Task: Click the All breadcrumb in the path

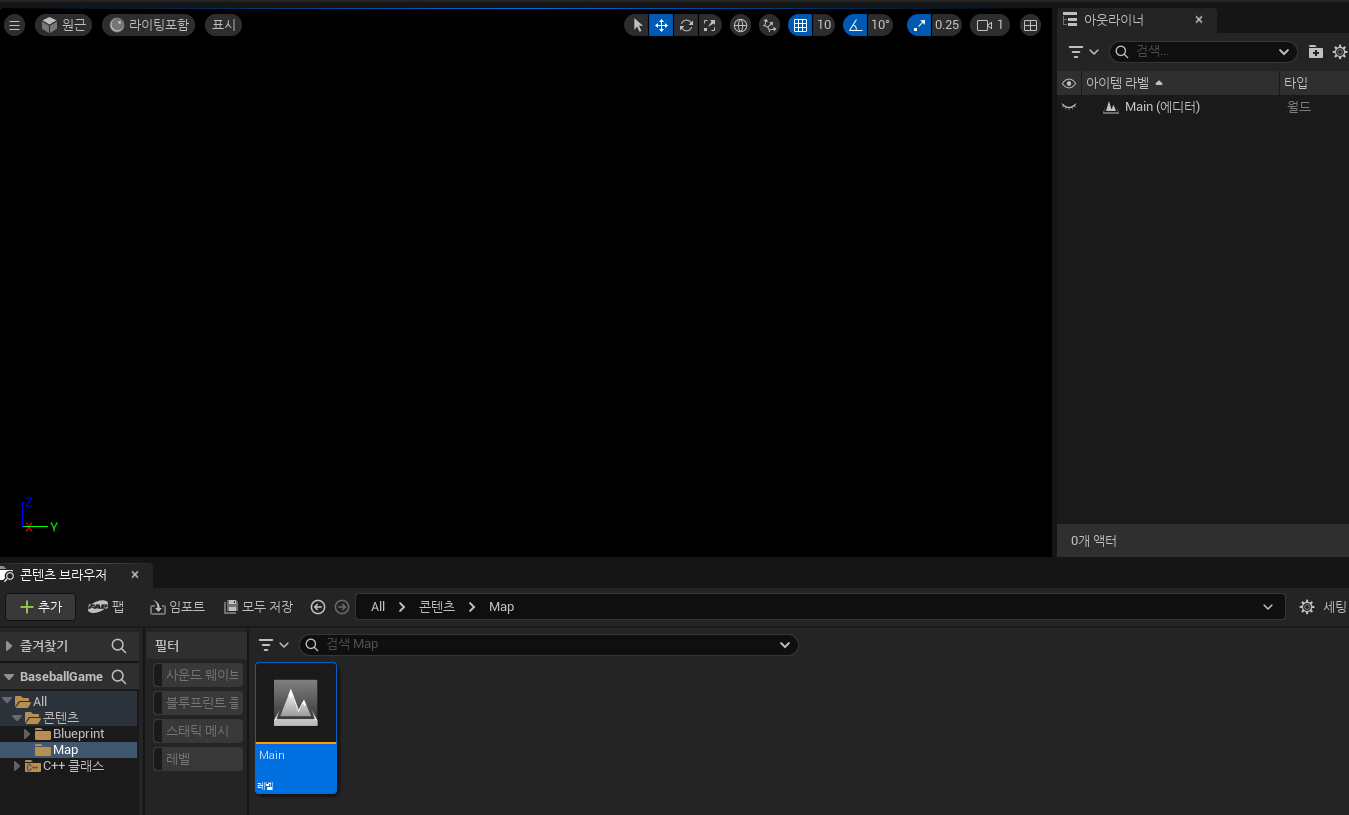Action: point(378,607)
